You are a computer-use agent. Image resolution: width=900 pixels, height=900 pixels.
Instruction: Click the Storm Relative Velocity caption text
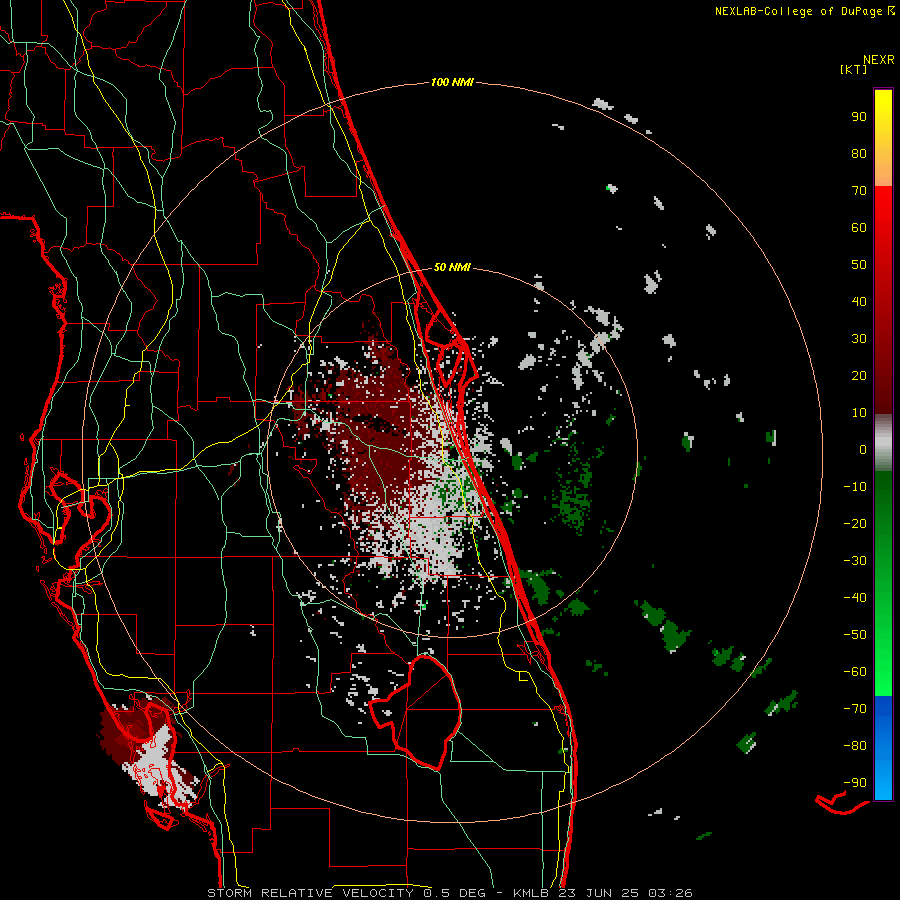pyautogui.click(x=449, y=893)
